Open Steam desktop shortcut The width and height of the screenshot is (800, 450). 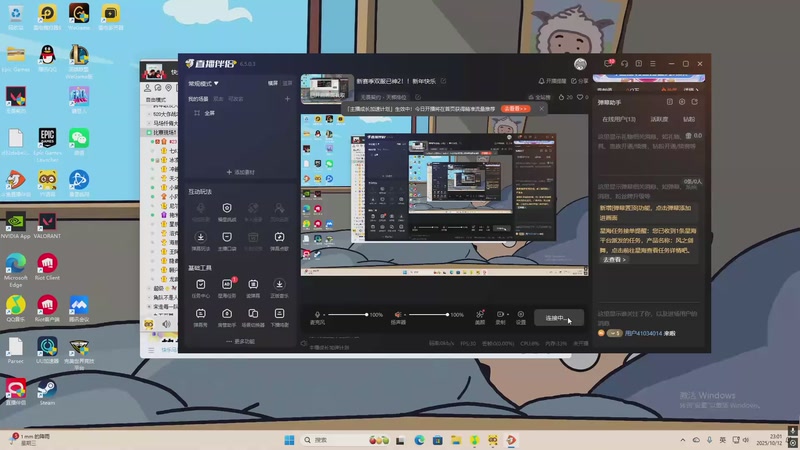(47, 392)
